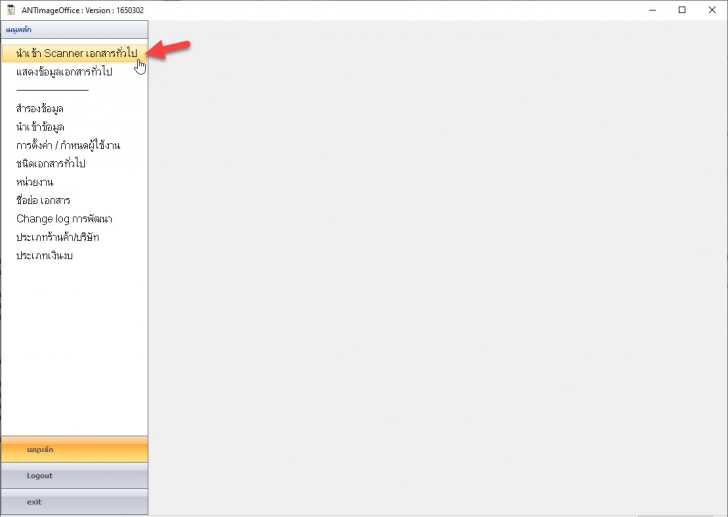The height and width of the screenshot is (517, 728).
Task: Select สำรองข้อมูล from the main menu
Action: [40, 109]
